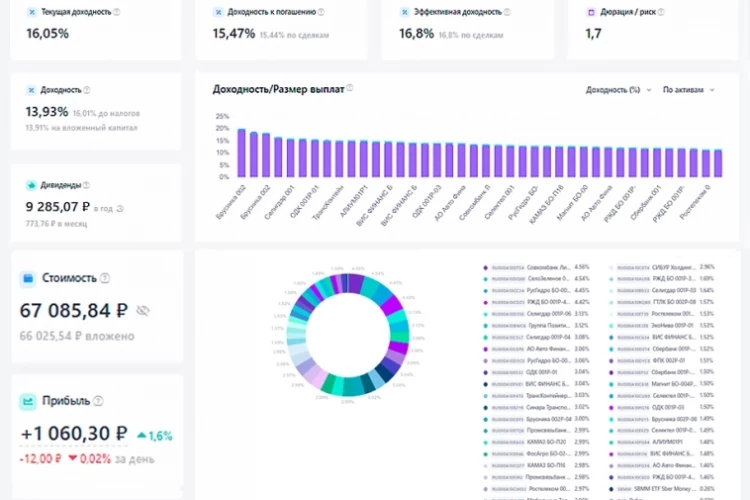
Task: Select the СИБУР Холдинг legend item
Action: (662, 267)
